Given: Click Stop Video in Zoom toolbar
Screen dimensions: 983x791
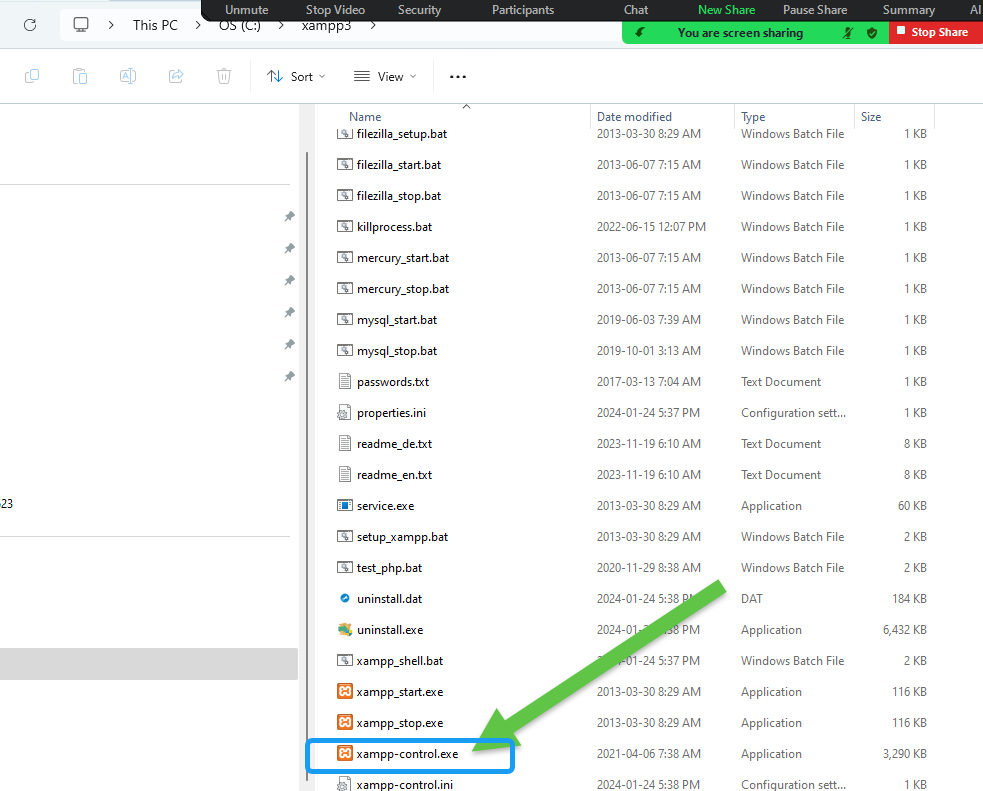Looking at the screenshot, I should click(x=335, y=10).
